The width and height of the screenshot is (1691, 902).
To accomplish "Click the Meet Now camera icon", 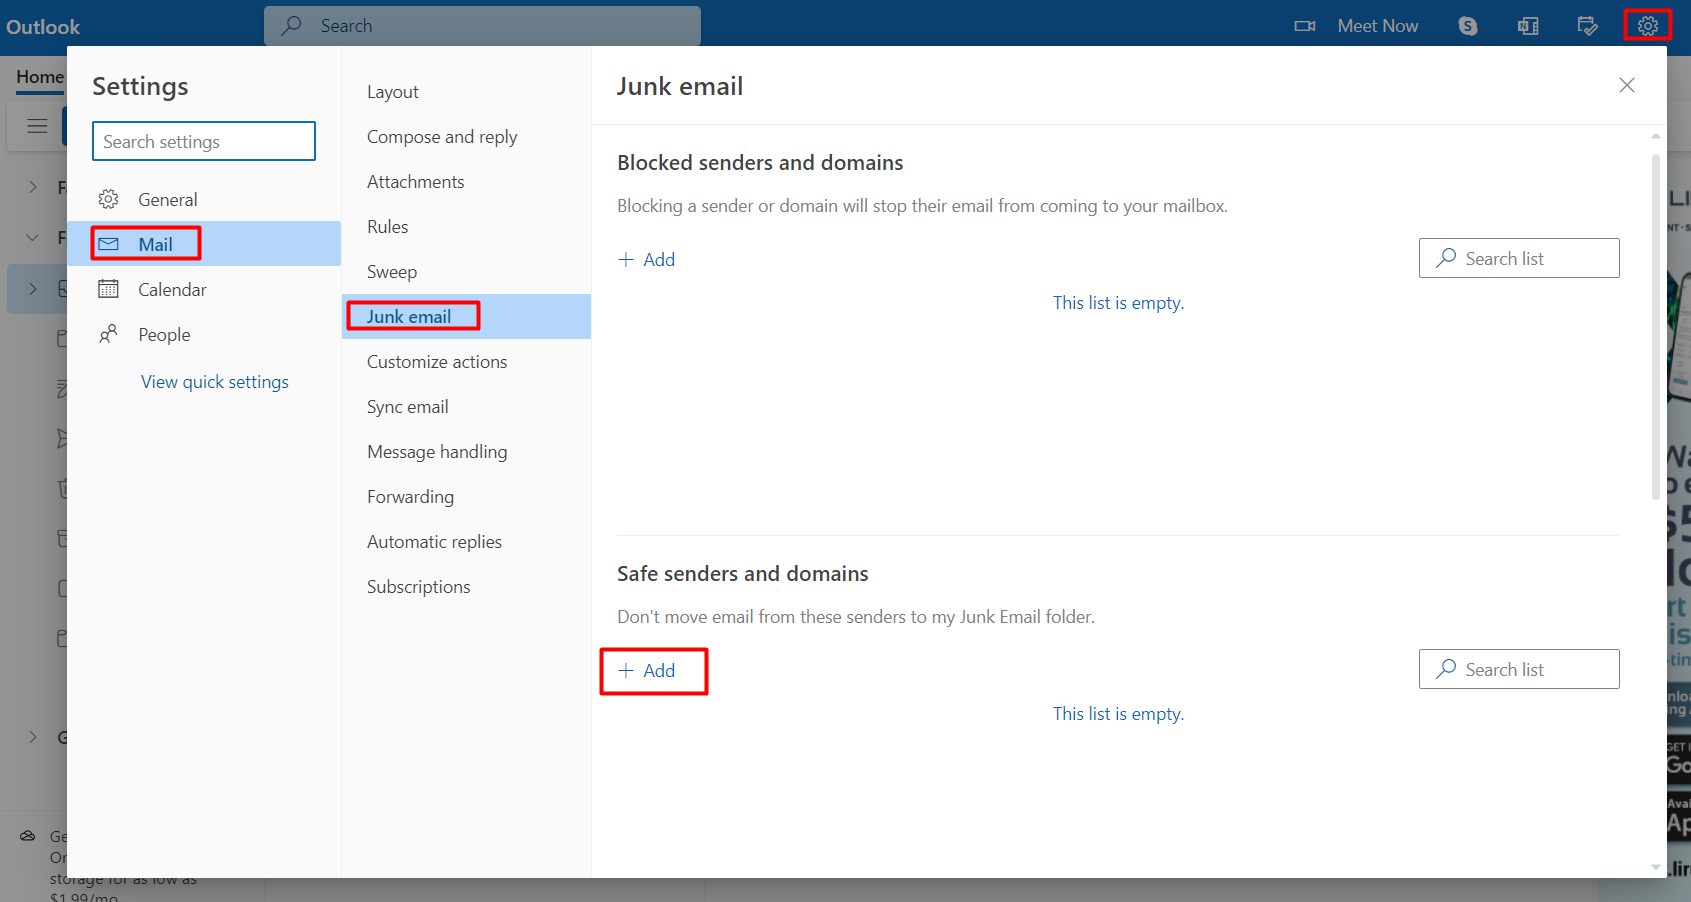I will (1305, 26).
